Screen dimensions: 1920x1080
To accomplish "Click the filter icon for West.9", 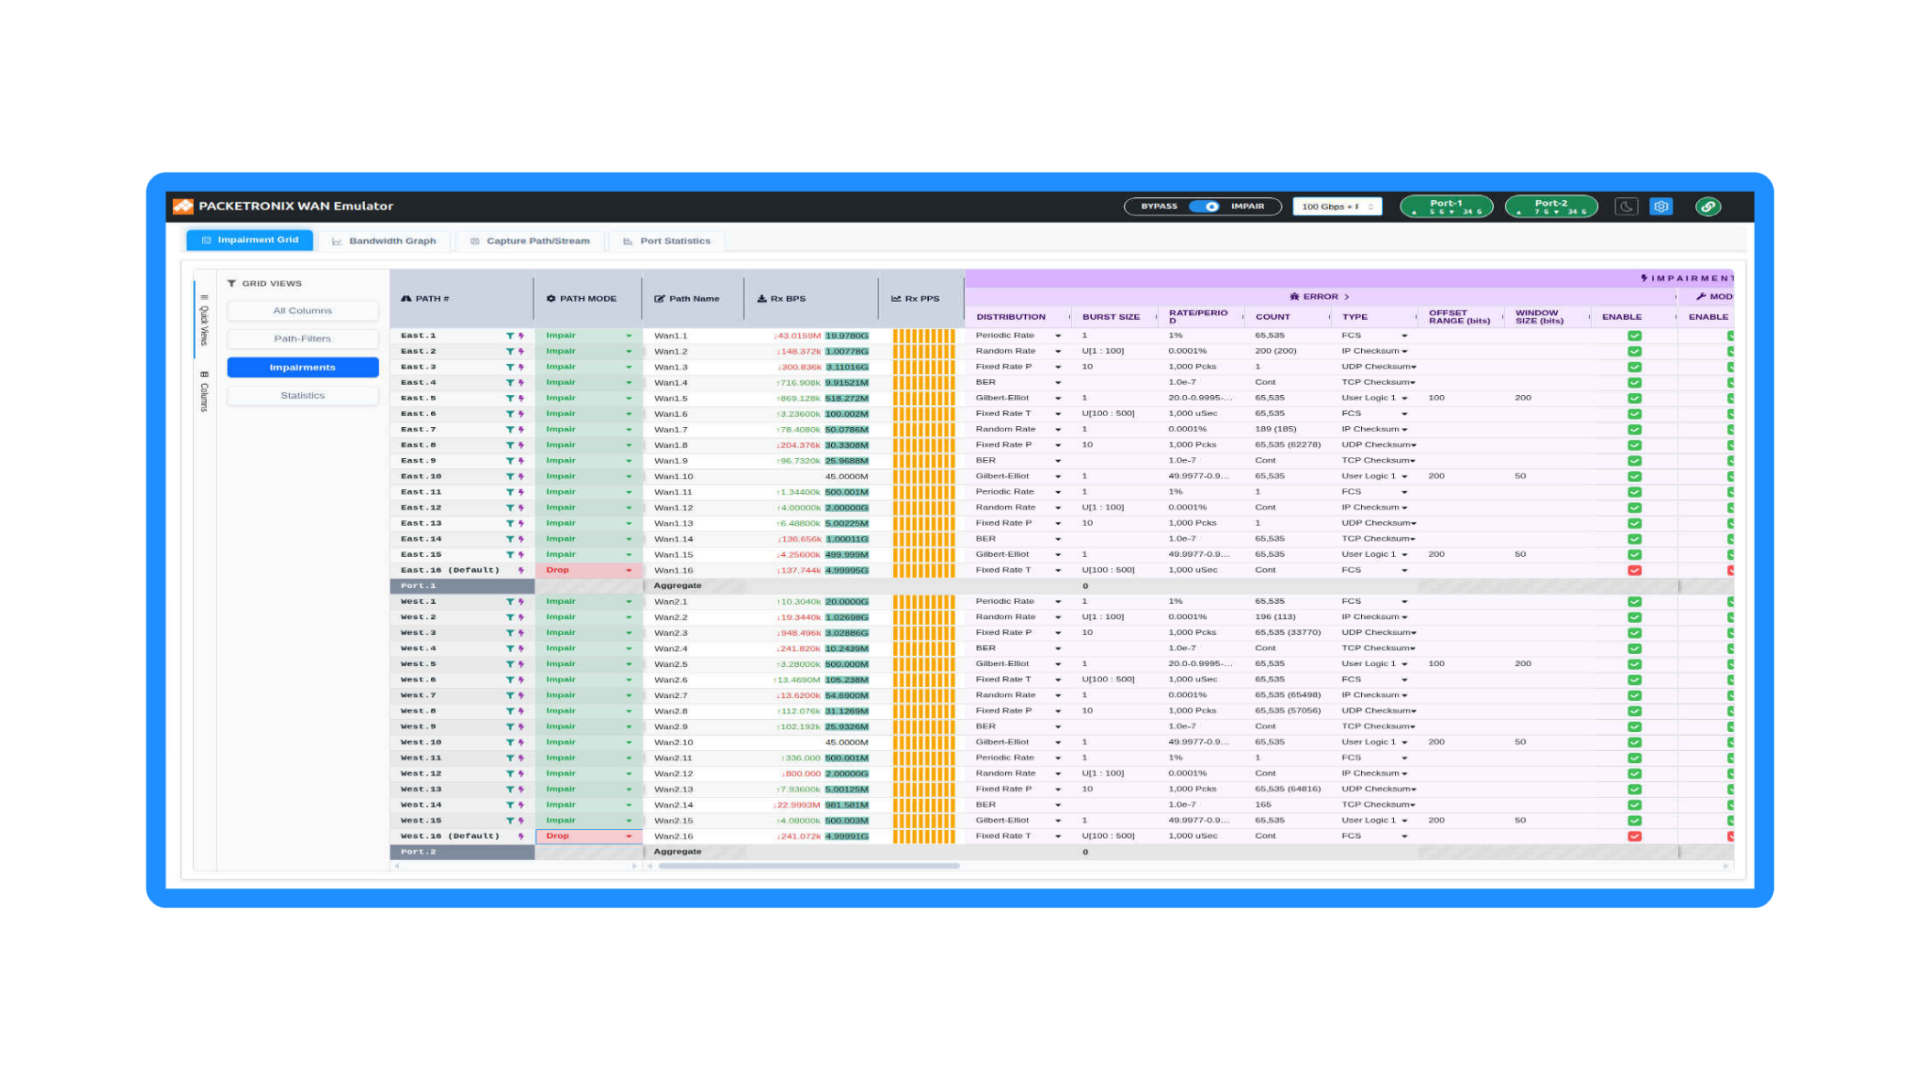I will click(510, 727).
